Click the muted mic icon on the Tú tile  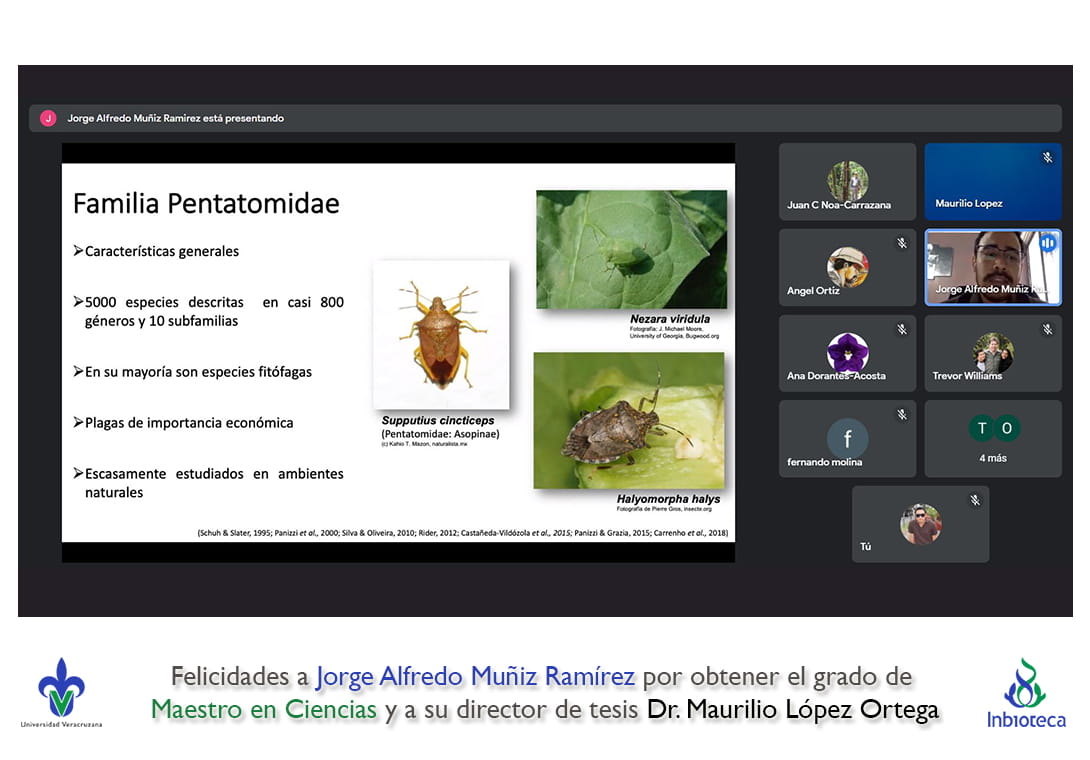click(x=975, y=500)
